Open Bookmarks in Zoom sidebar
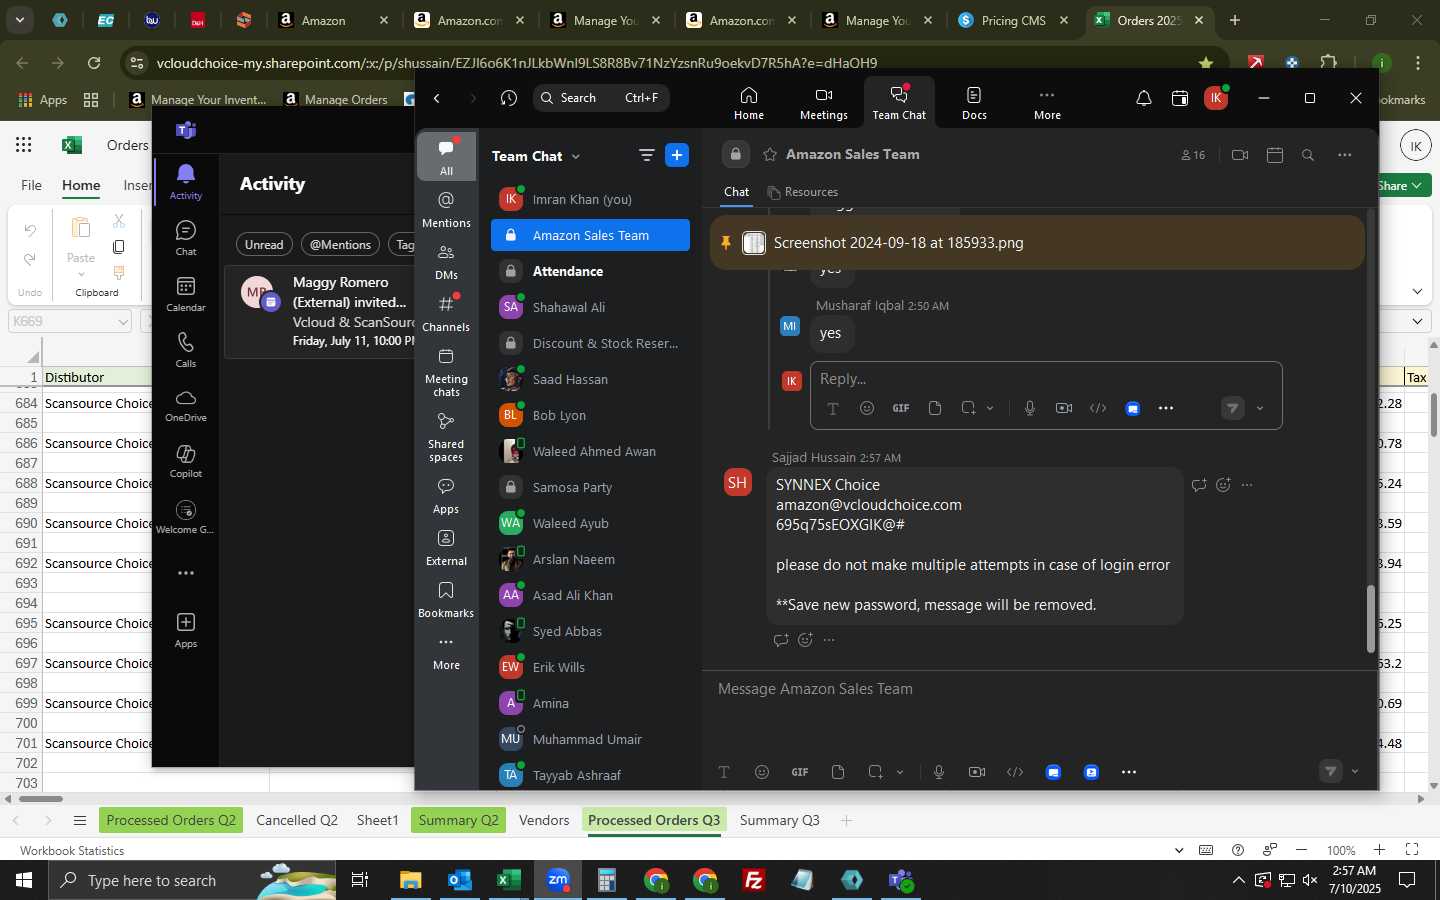 pyautogui.click(x=446, y=600)
